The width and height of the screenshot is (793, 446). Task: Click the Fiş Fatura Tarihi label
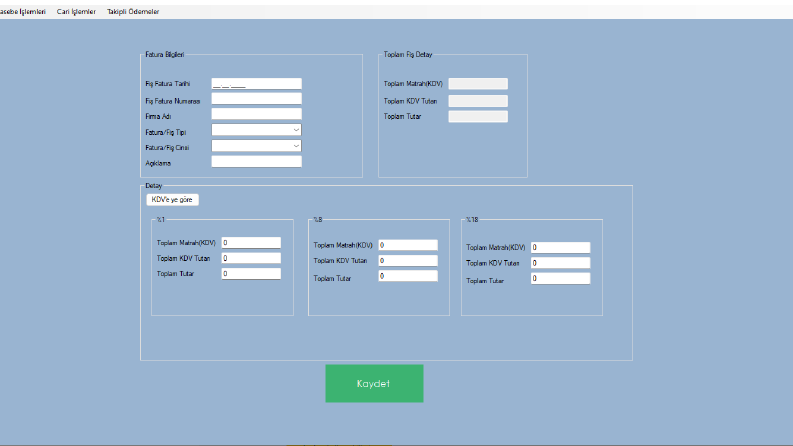[168, 84]
